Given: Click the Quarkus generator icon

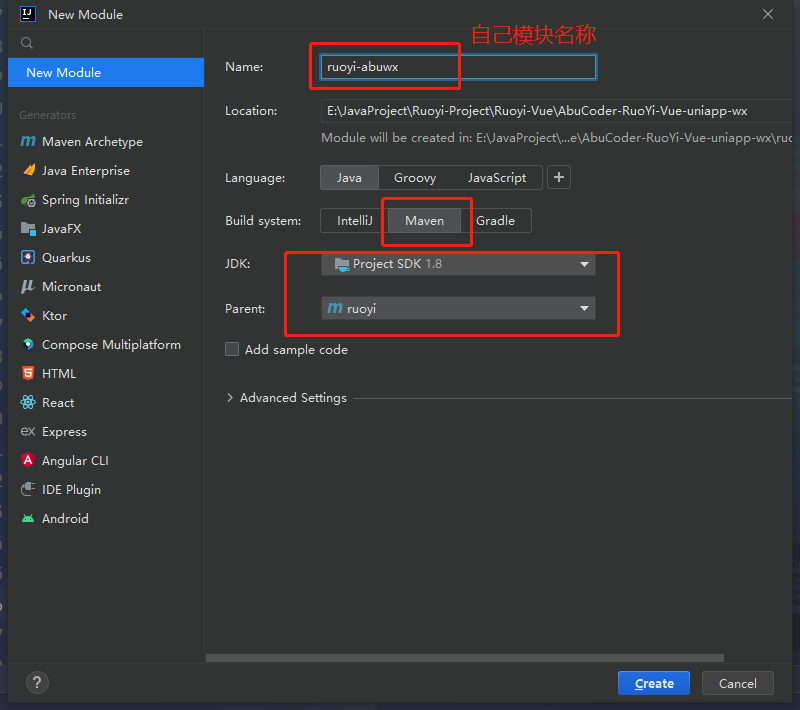Looking at the screenshot, I should click(x=28, y=258).
